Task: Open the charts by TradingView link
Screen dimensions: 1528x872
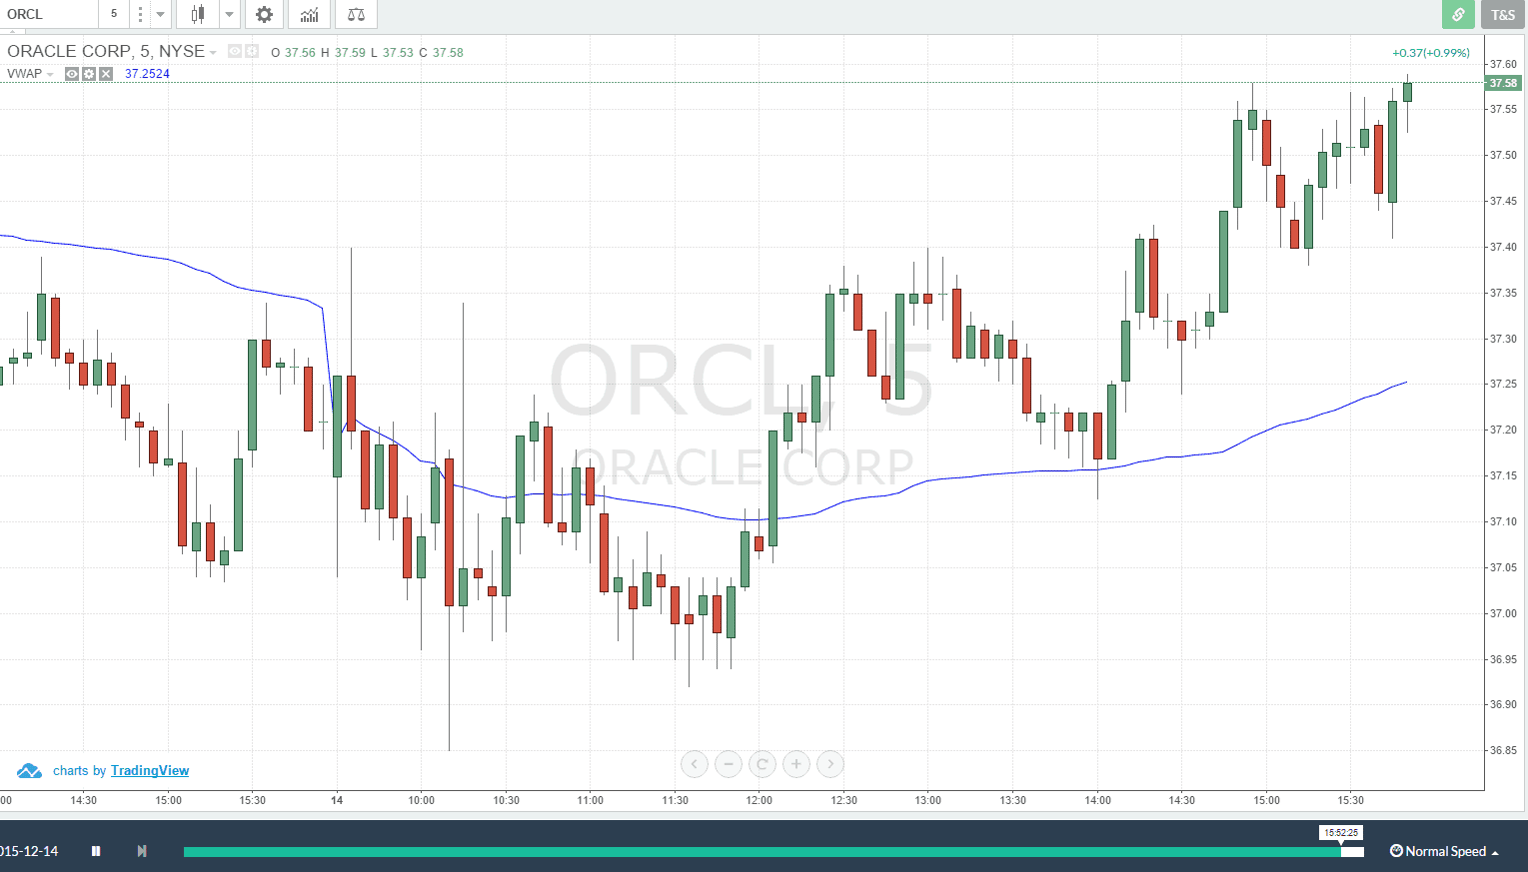Action: click(149, 770)
